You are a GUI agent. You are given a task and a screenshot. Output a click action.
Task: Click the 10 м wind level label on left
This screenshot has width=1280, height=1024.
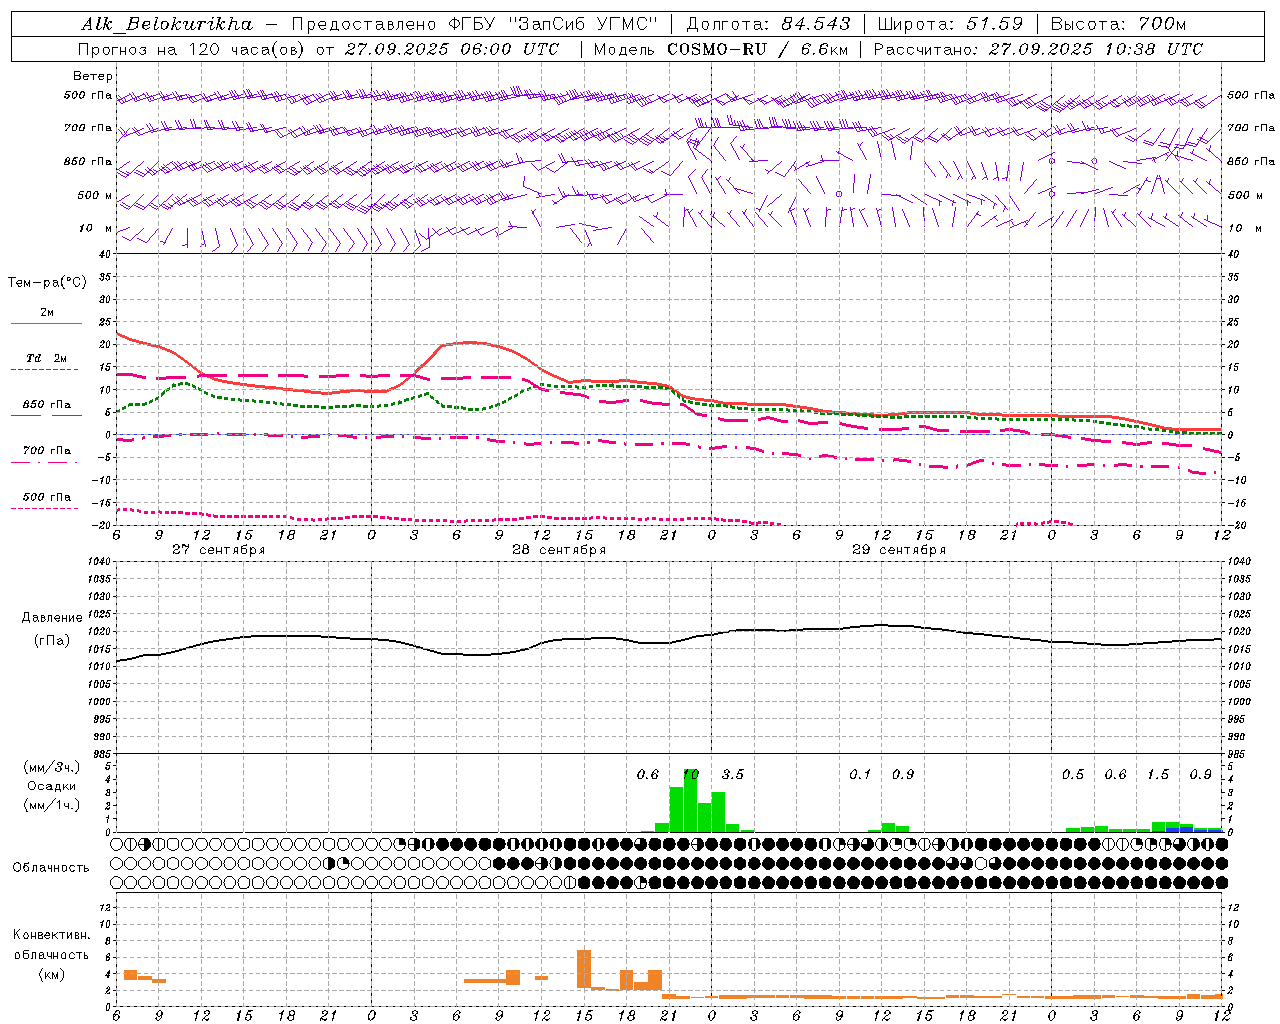point(96,229)
